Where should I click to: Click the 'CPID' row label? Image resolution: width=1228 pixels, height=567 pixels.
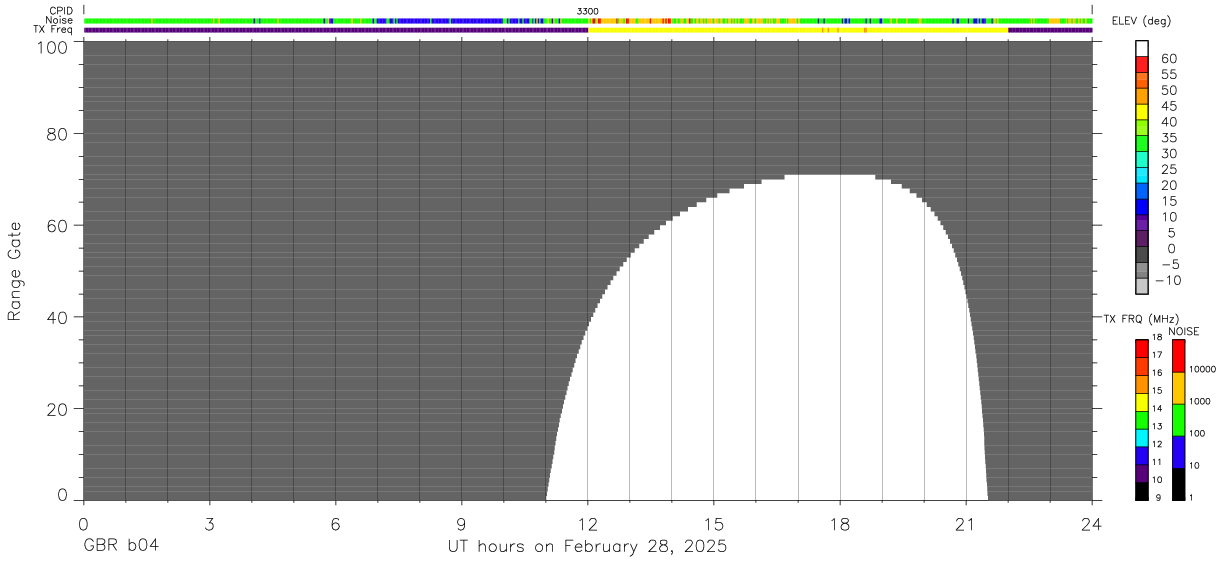tap(62, 11)
